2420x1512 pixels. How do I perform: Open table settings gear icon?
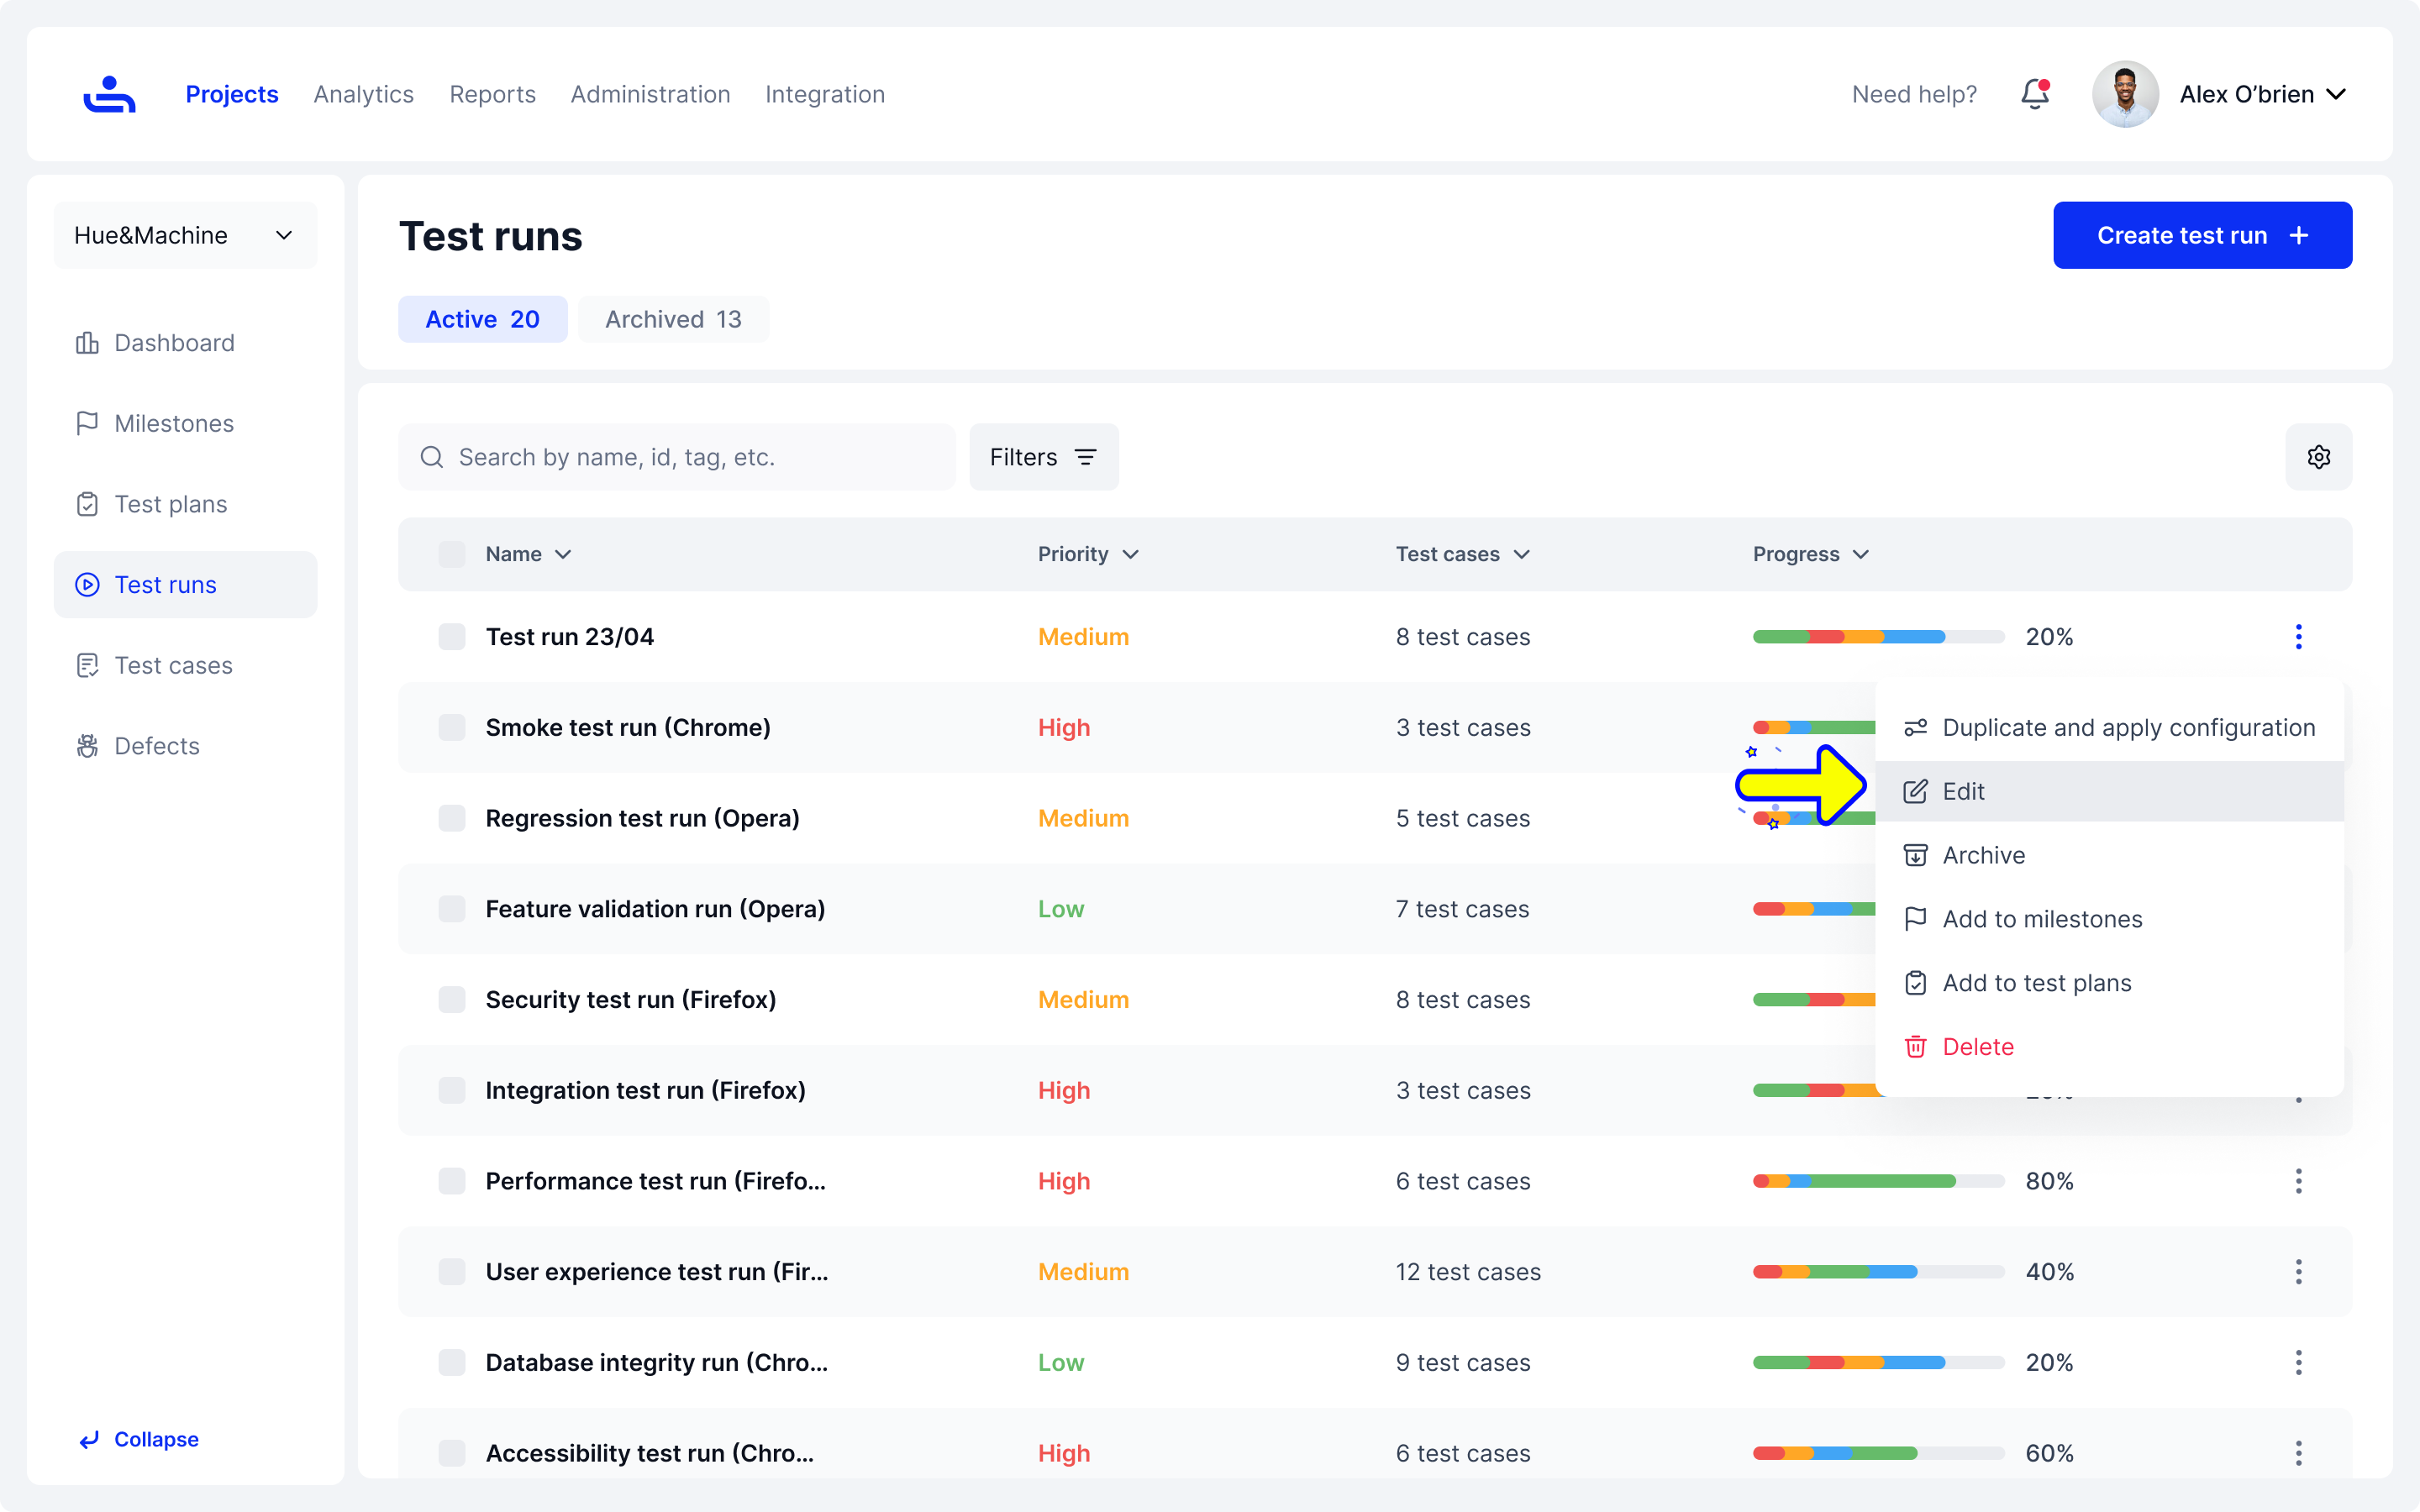(x=2318, y=457)
